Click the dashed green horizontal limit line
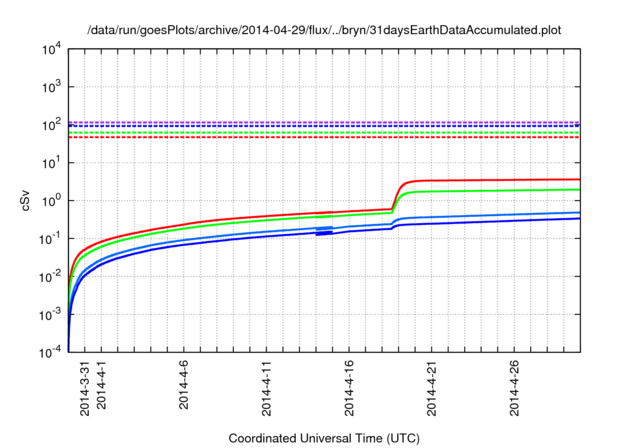The height and width of the screenshot is (448, 640). pyautogui.click(x=324, y=133)
